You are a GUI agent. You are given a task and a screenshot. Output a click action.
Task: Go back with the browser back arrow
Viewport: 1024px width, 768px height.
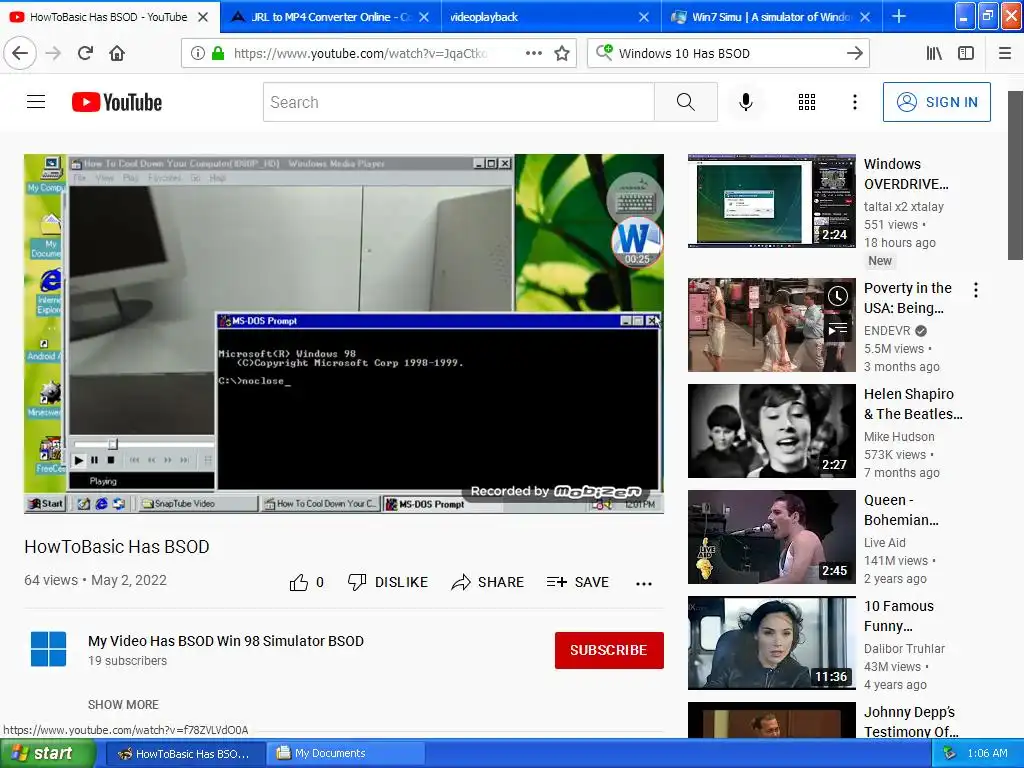[x=20, y=53]
